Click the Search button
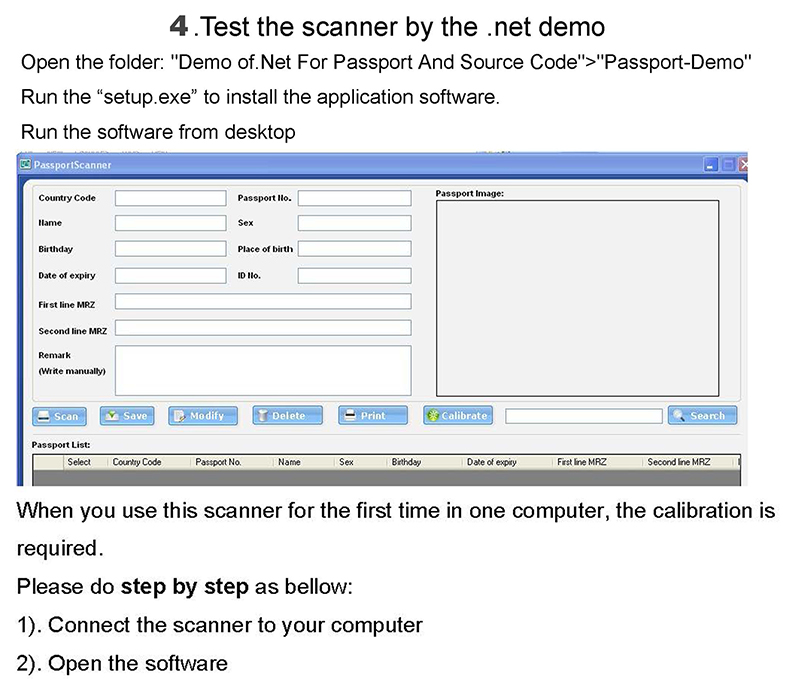The width and height of the screenshot is (790, 690). coord(702,416)
